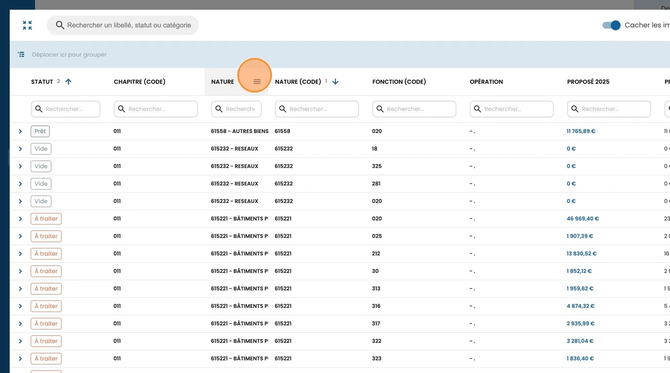This screenshot has width=670, height=373.
Task: Sort by the STATUT column header
Action: click(42, 82)
